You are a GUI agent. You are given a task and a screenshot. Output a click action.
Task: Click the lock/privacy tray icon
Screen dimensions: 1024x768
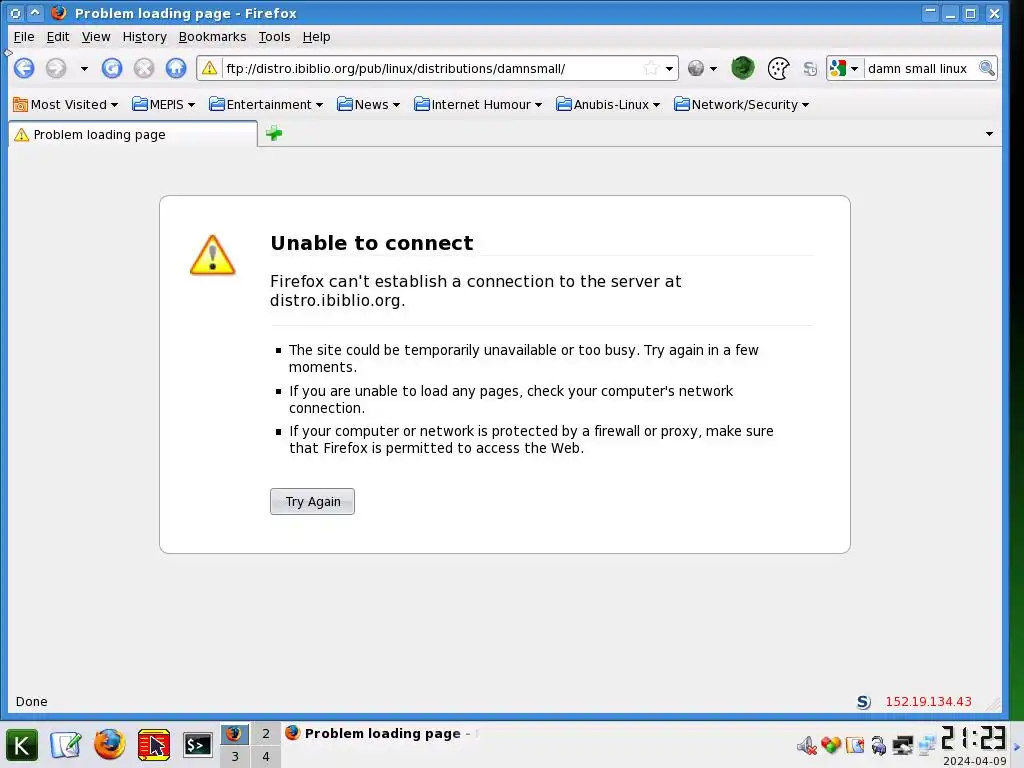[x=879, y=745]
